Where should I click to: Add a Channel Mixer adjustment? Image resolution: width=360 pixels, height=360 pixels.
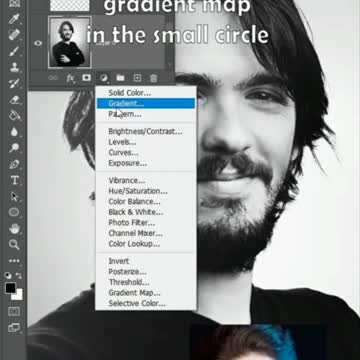(135, 233)
